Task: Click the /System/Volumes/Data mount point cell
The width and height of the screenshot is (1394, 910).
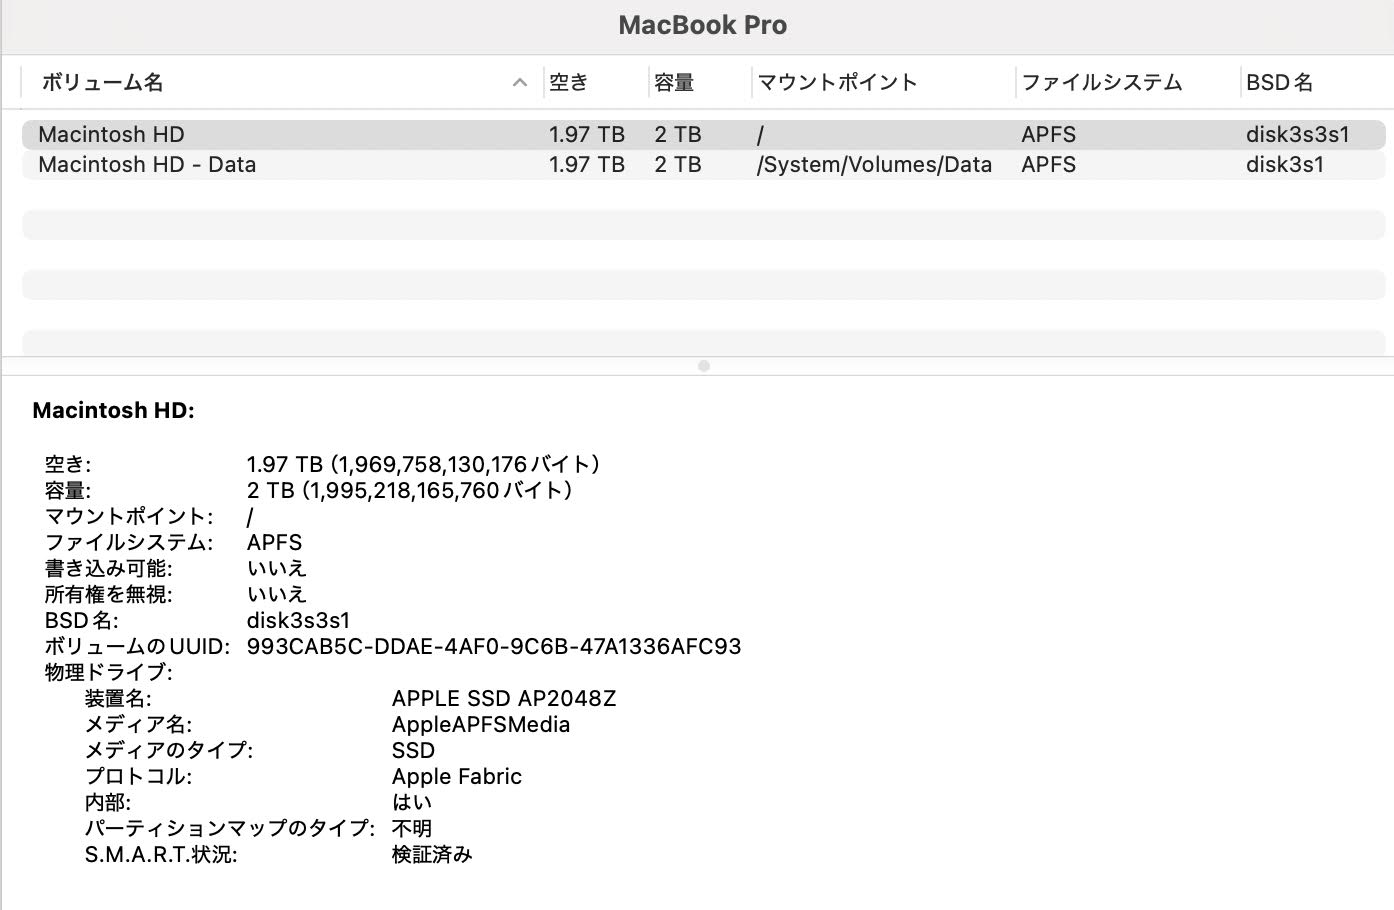Action: click(874, 165)
